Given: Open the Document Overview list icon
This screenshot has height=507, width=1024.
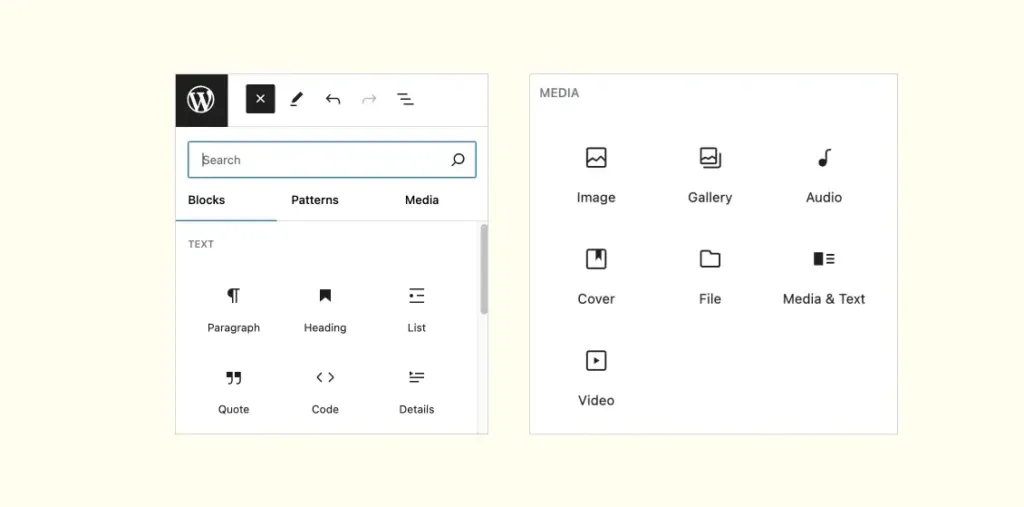Looking at the screenshot, I should 406,99.
